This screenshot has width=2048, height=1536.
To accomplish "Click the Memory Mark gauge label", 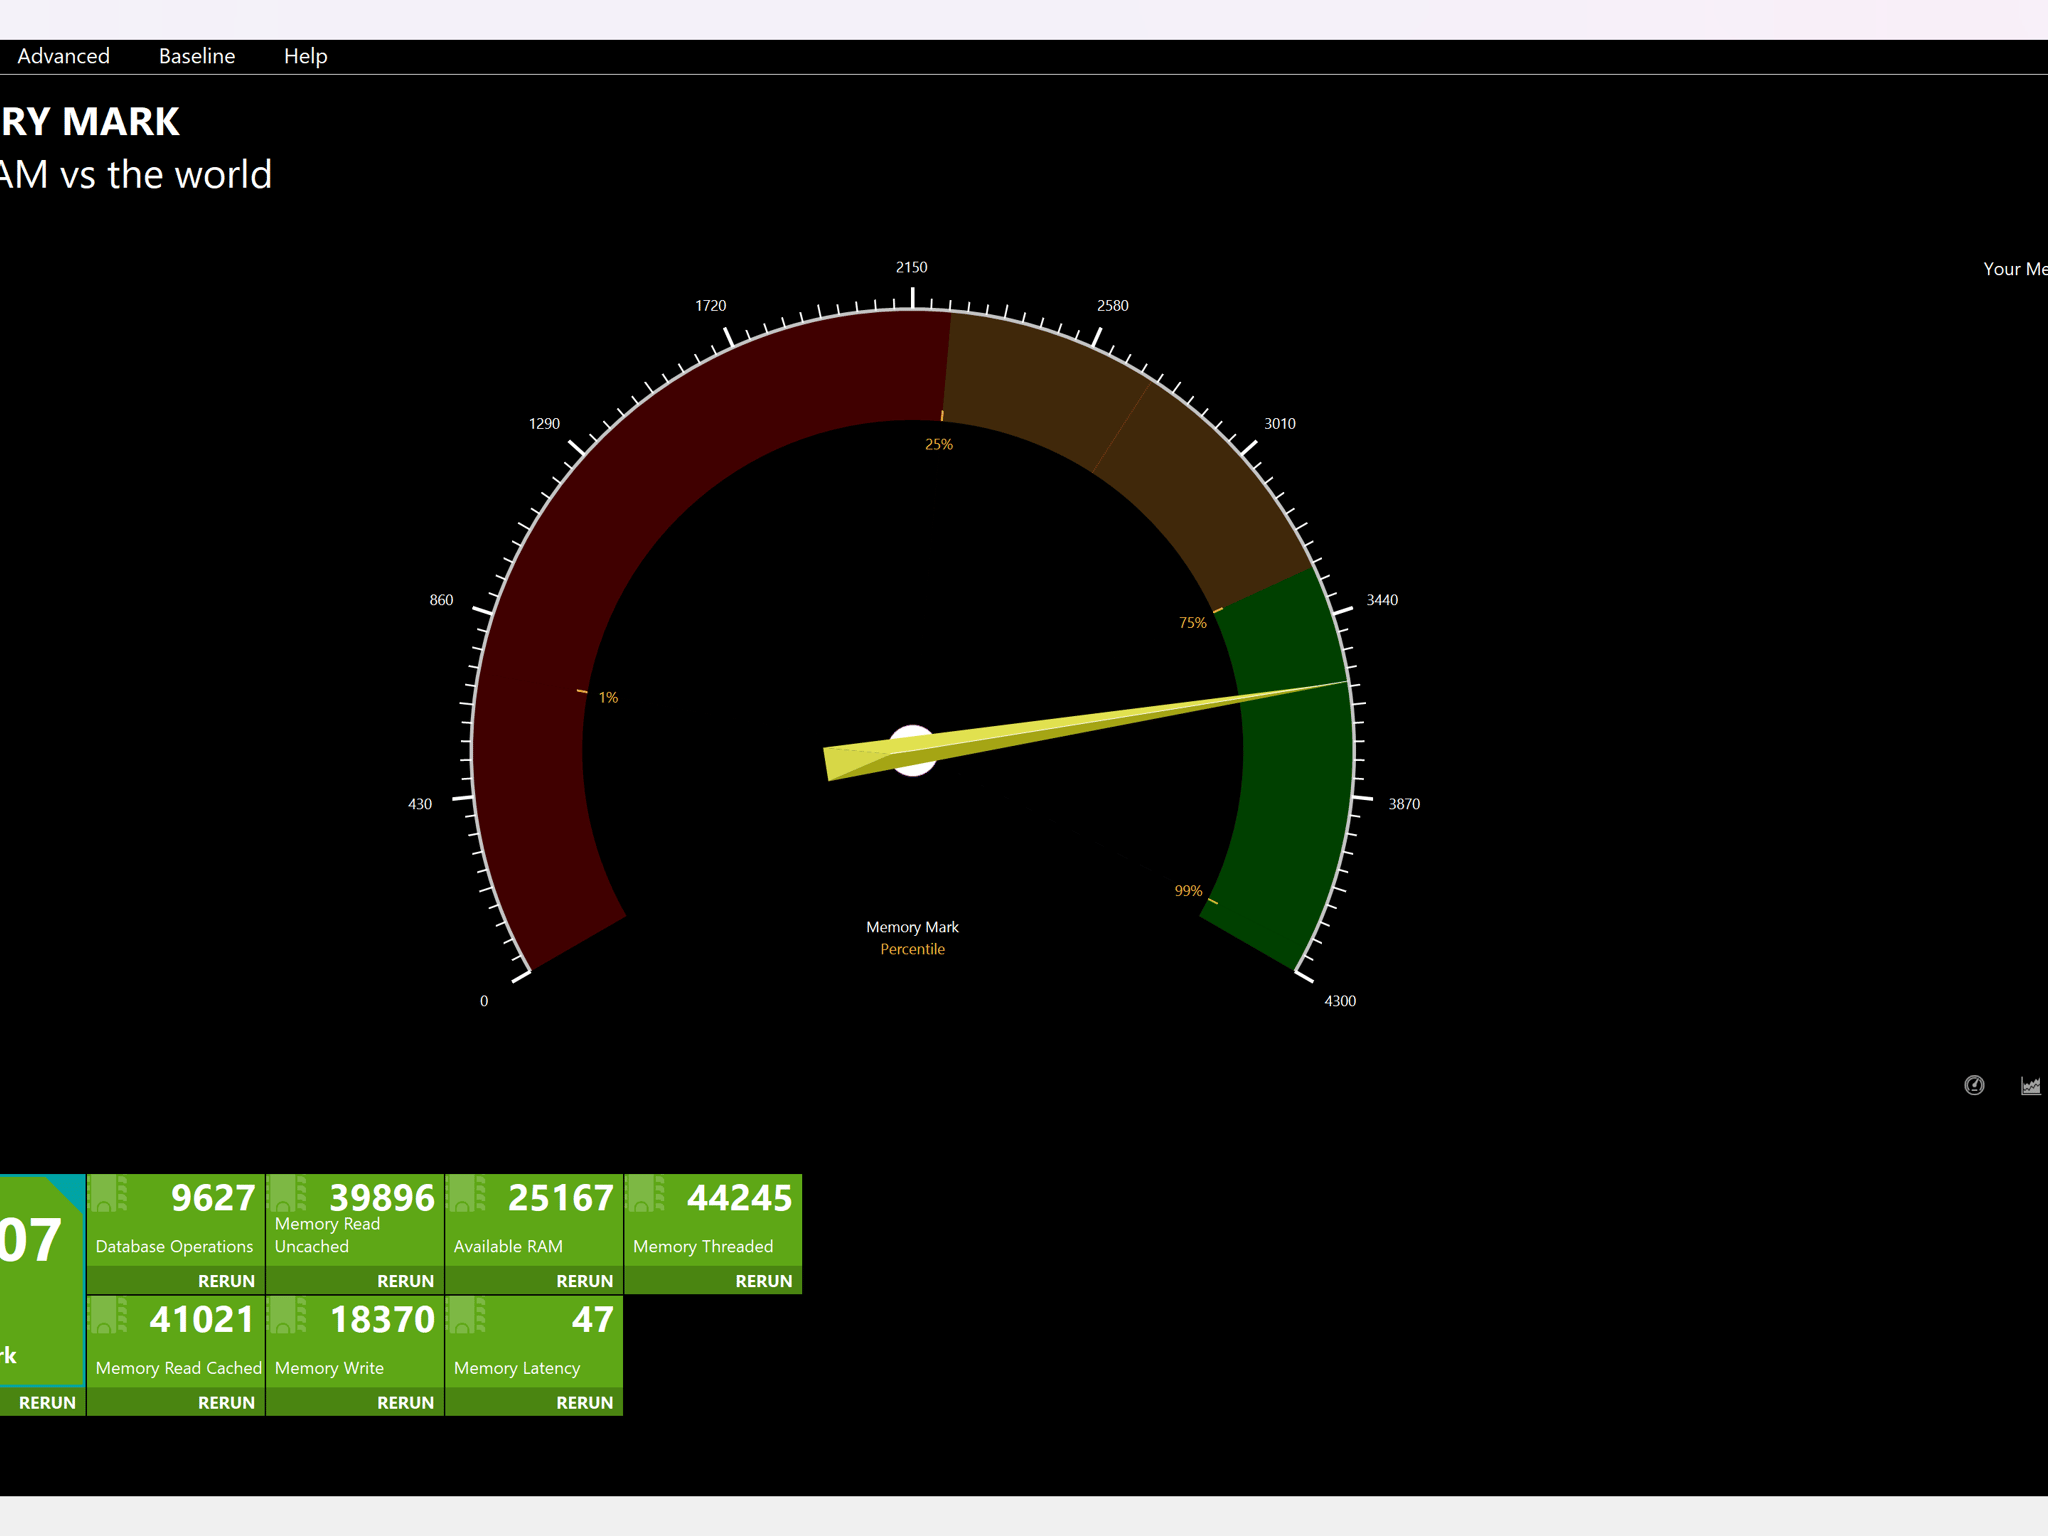I will click(912, 927).
